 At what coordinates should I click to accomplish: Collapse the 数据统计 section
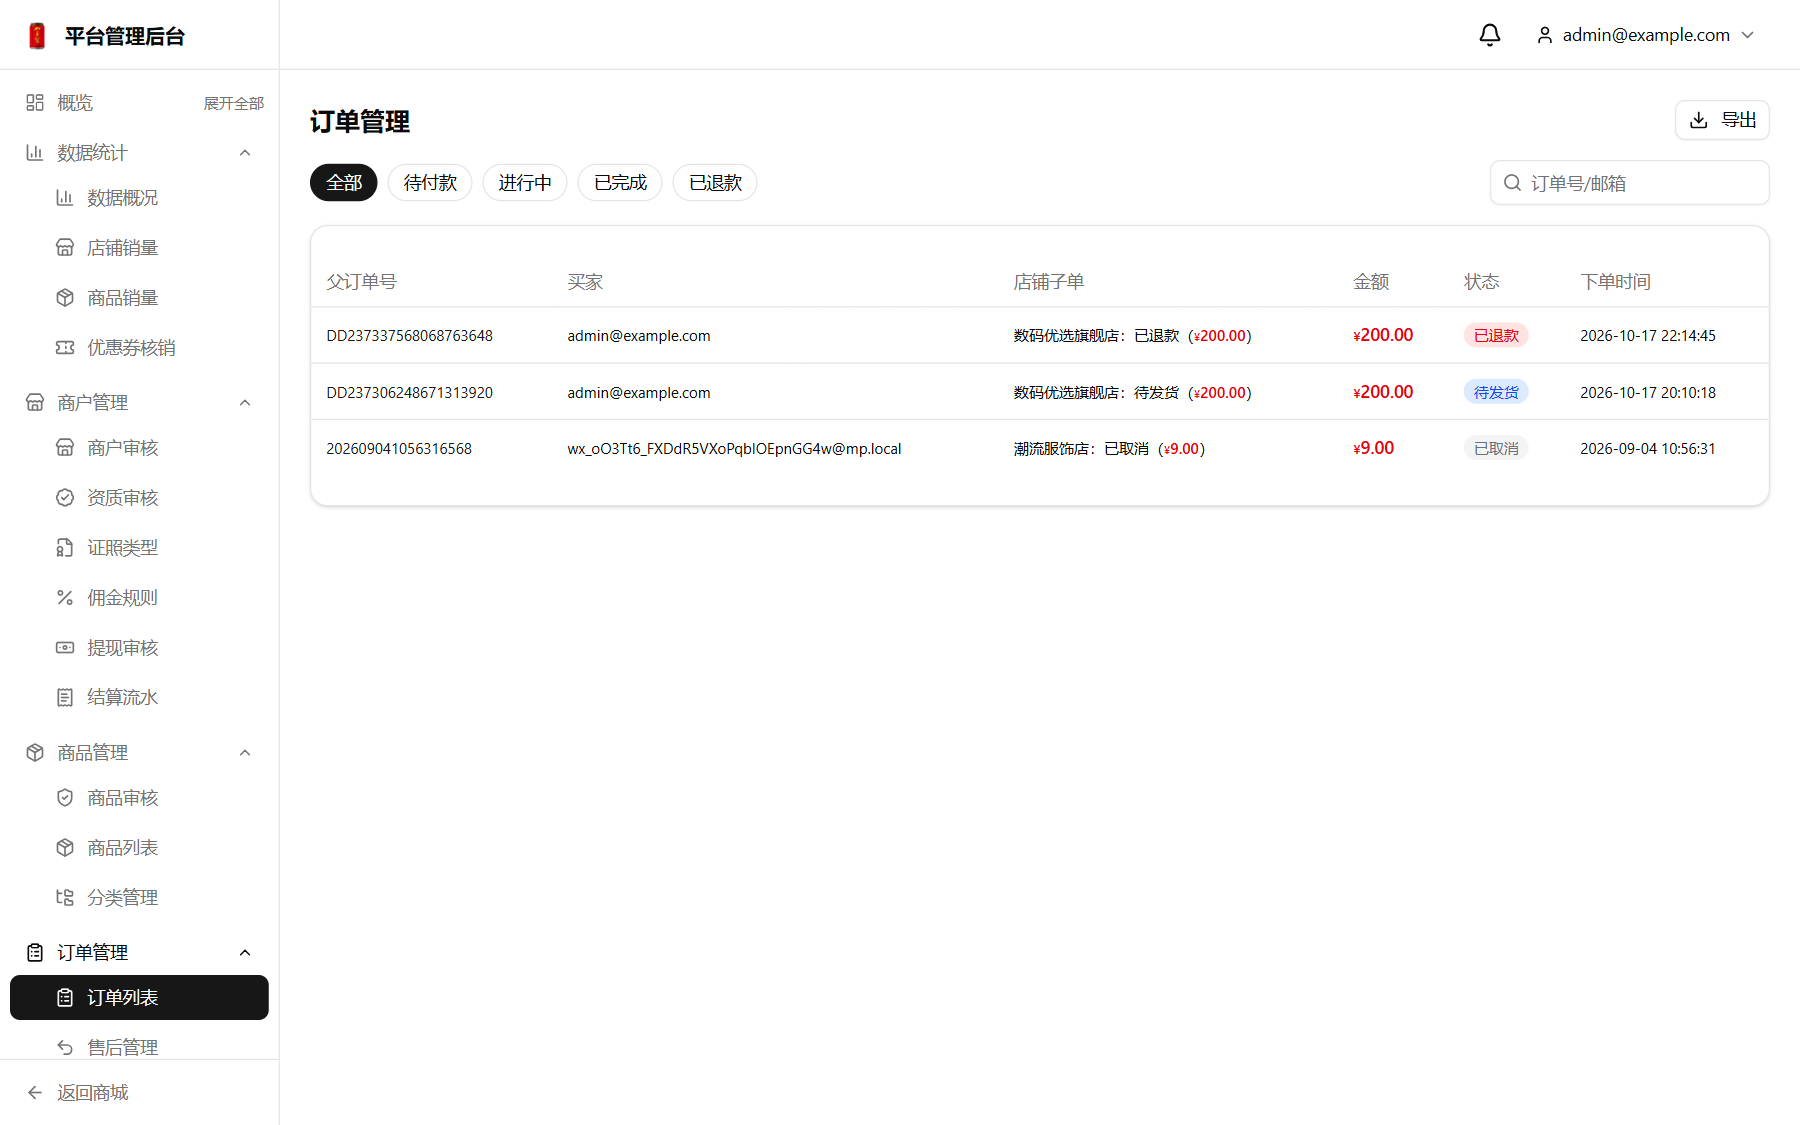point(245,153)
